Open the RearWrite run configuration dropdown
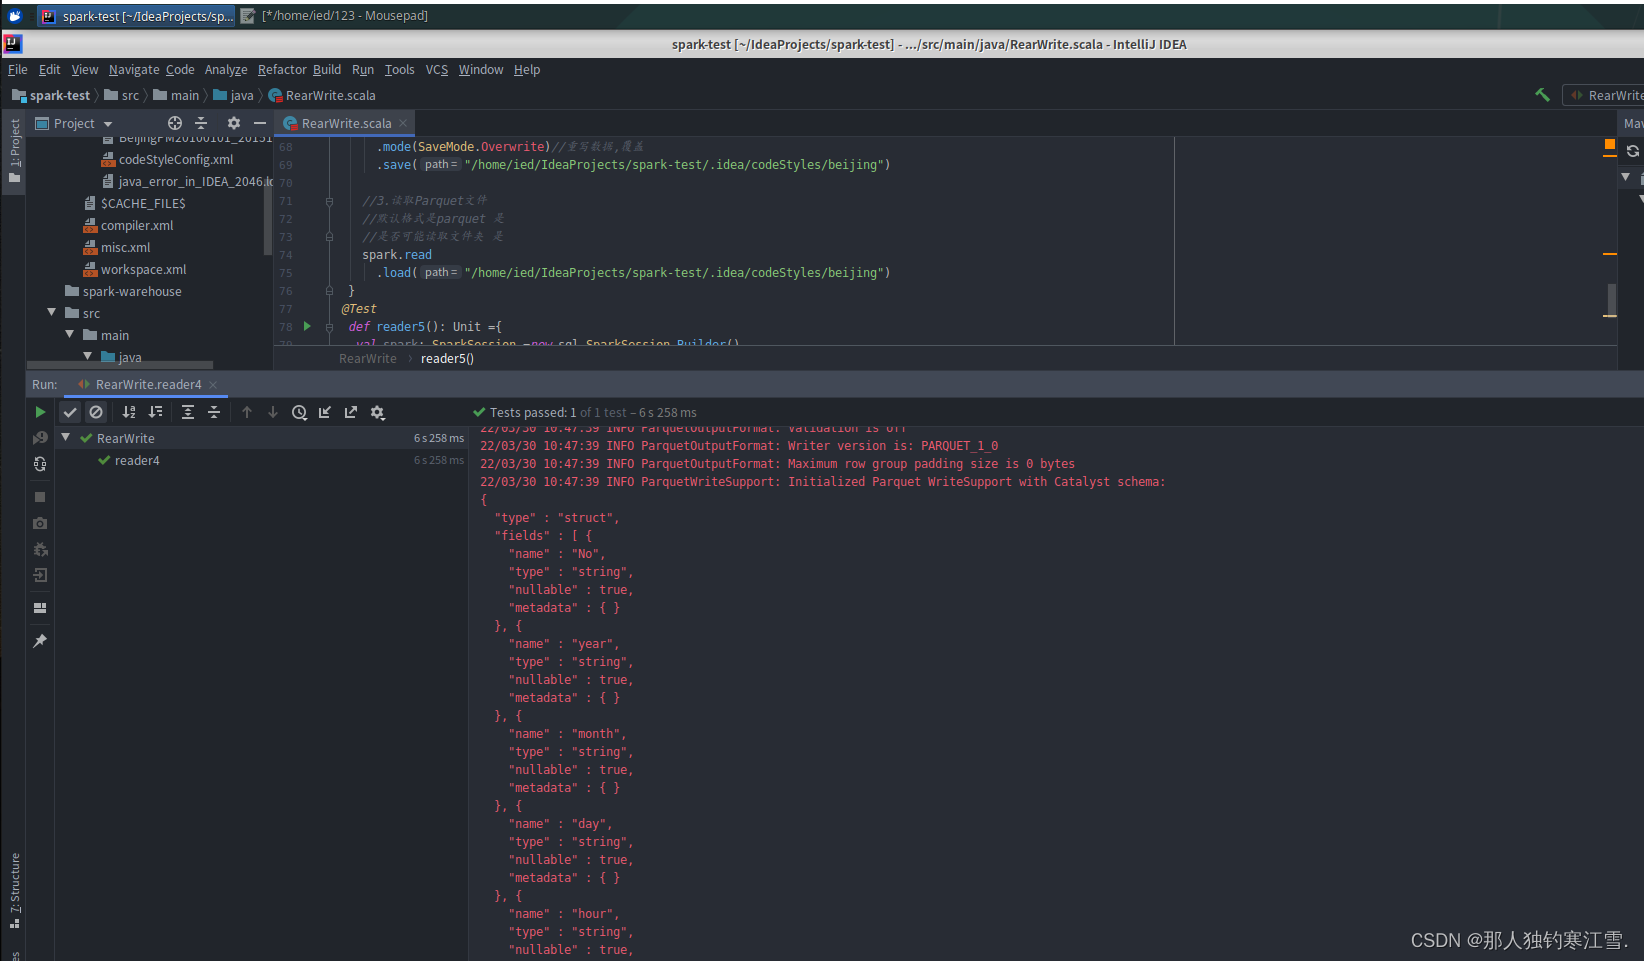 tap(1606, 96)
